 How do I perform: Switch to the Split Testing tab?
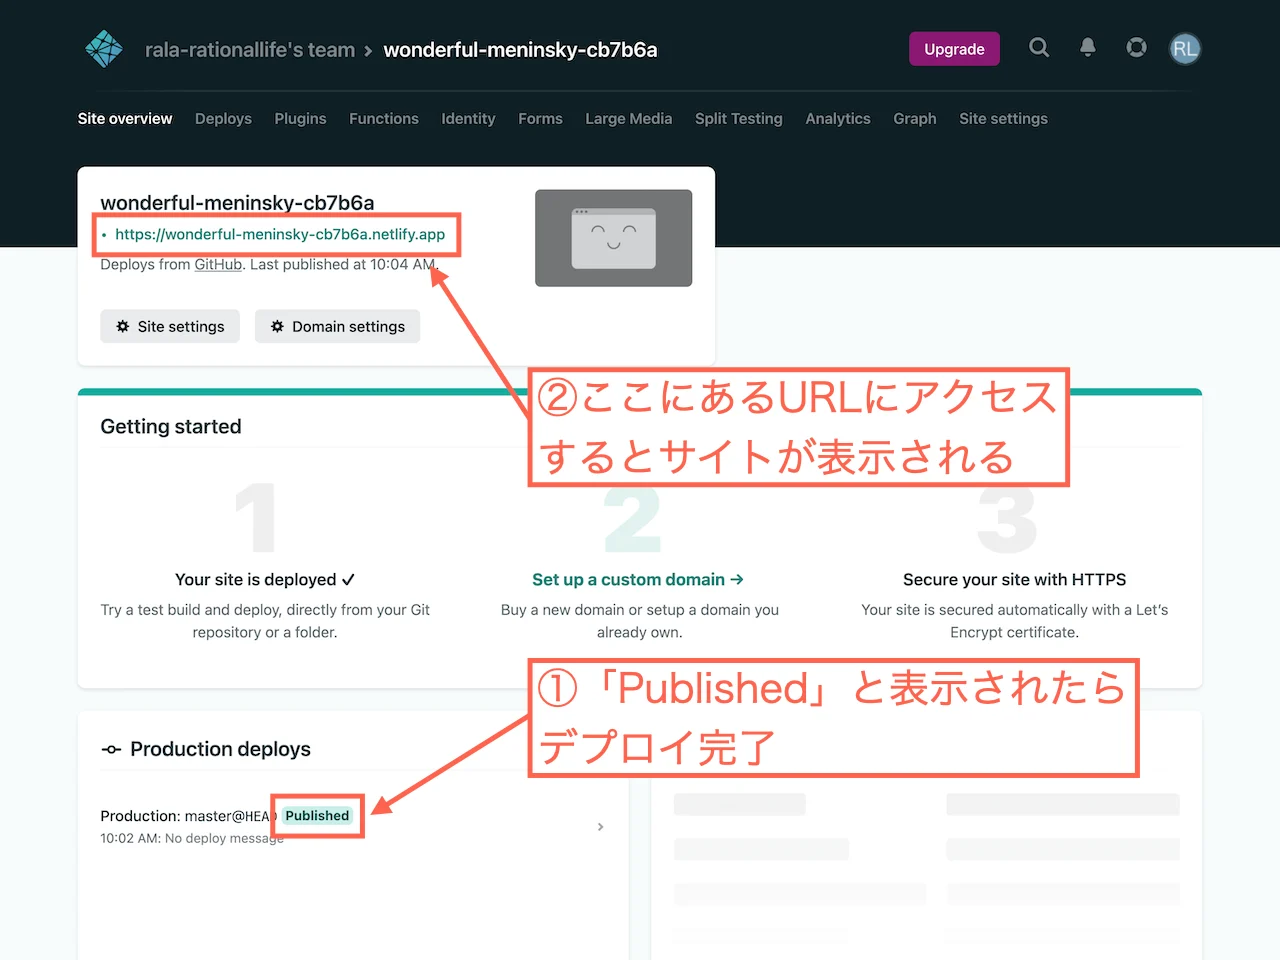(739, 119)
